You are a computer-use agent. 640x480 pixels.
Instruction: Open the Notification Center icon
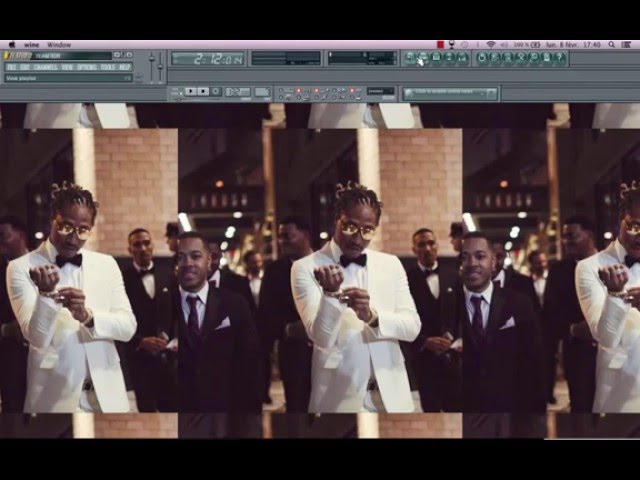tap(627, 44)
